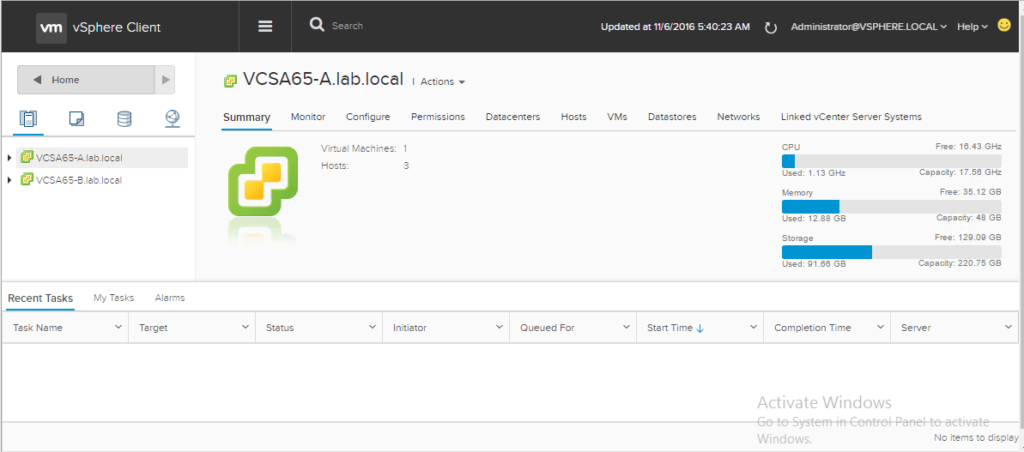Open Initiator column dropdown

pyautogui.click(x=500, y=327)
